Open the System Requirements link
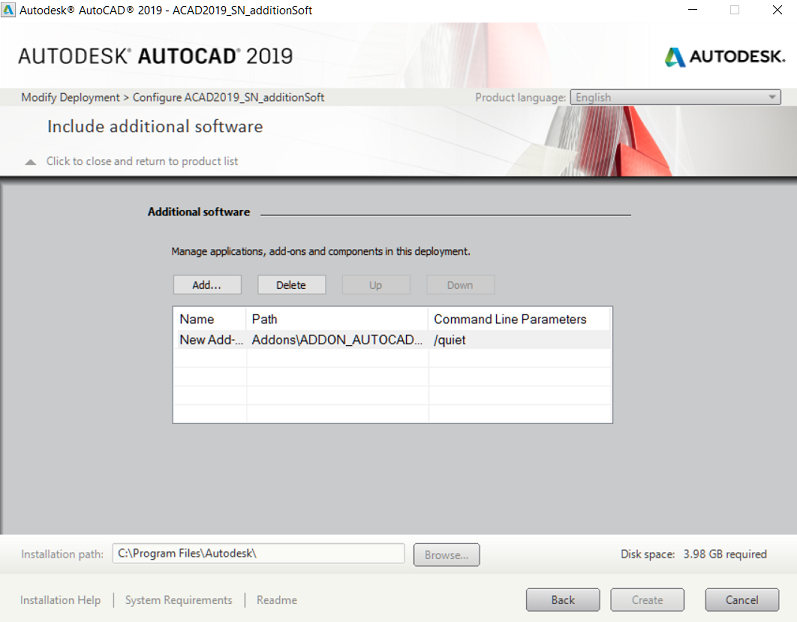 [178, 600]
